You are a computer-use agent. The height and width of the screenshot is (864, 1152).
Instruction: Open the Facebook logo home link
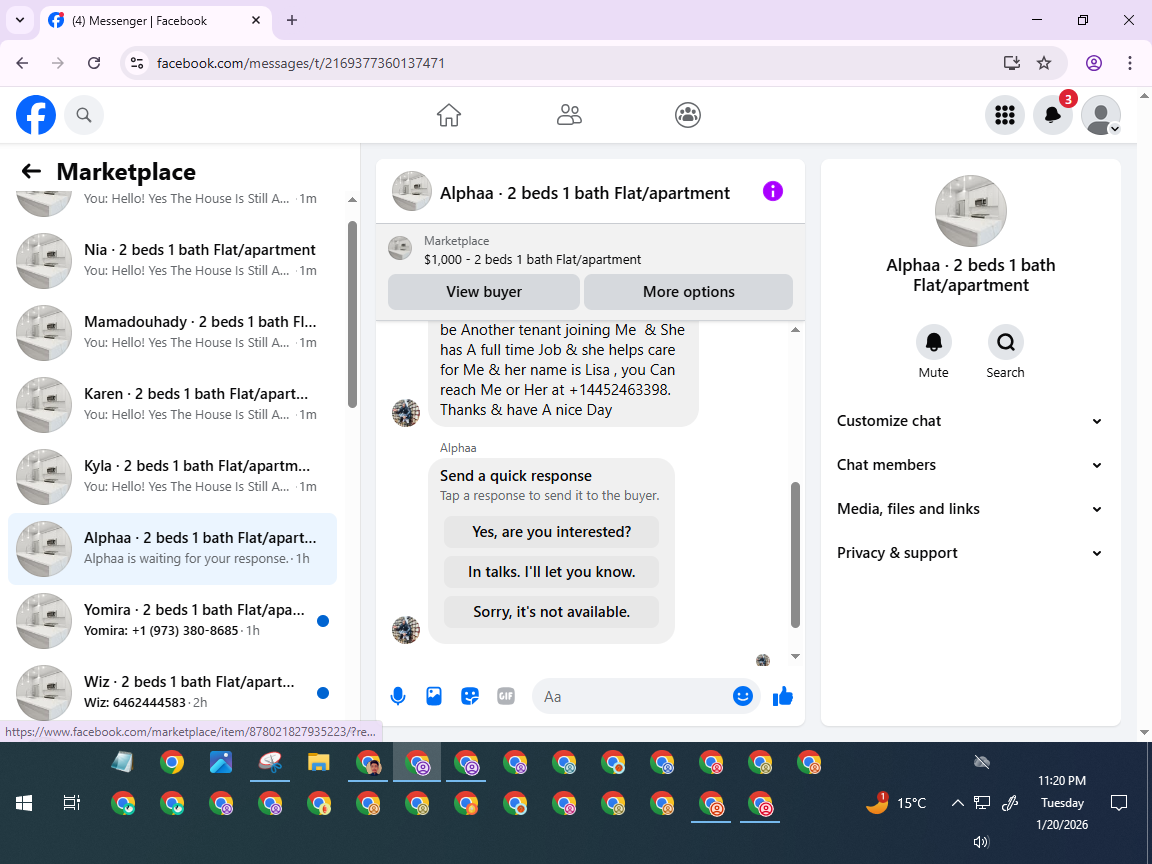coord(36,115)
